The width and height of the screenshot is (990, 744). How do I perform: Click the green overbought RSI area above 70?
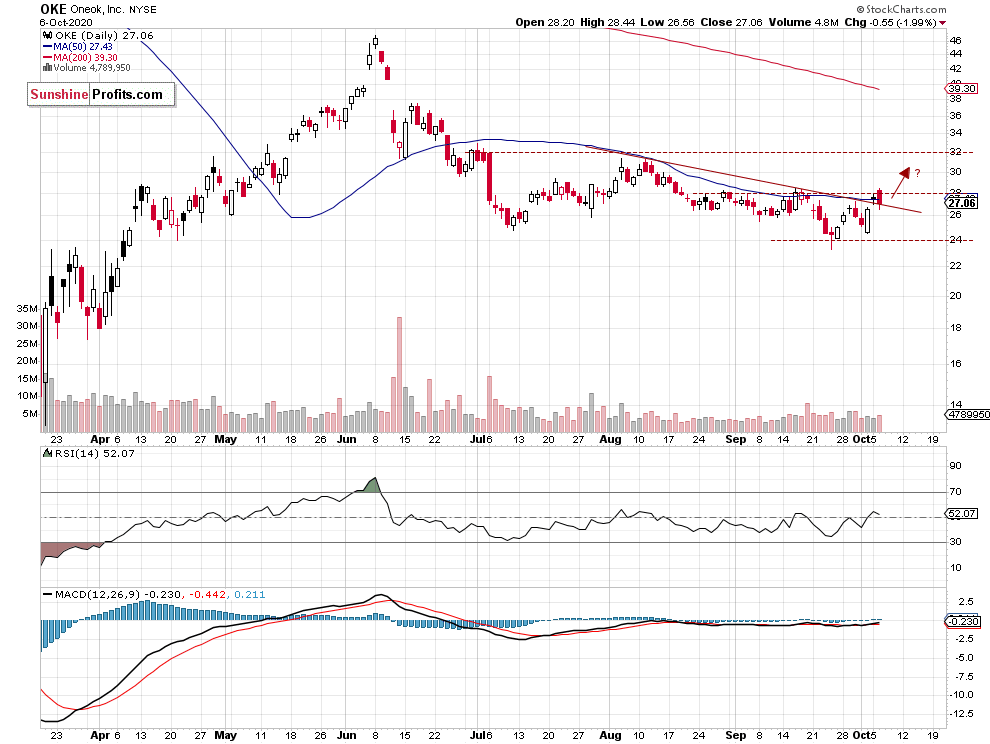tap(373, 485)
